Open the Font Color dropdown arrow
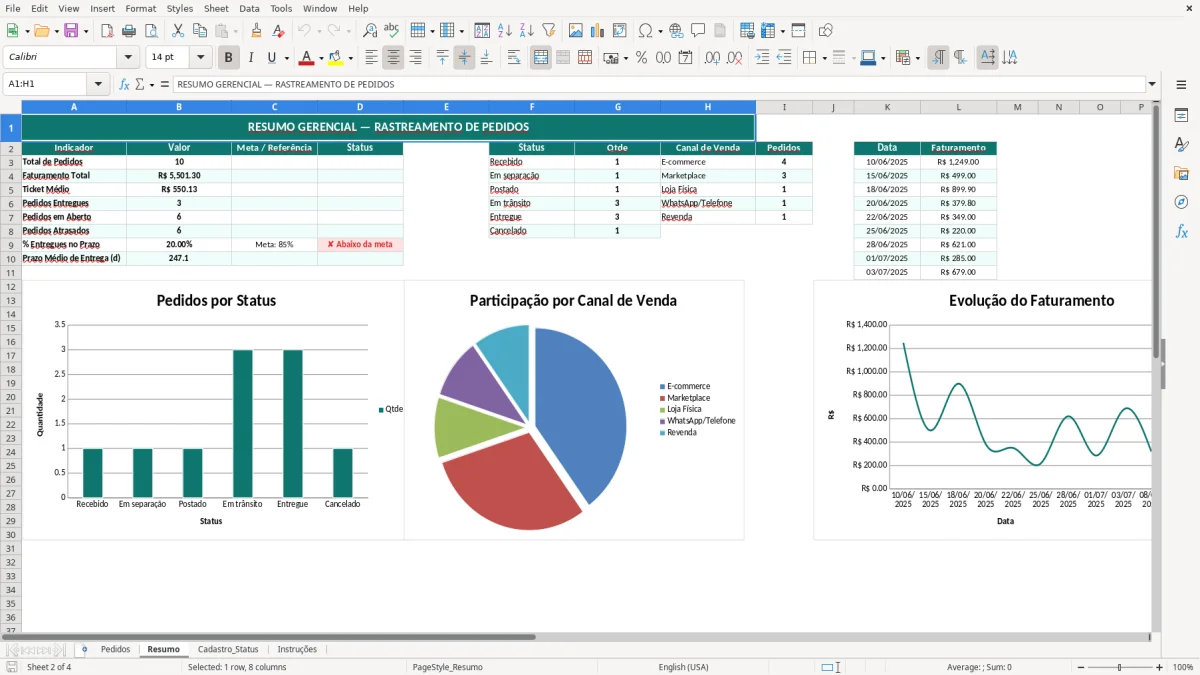This screenshot has width=1200, height=675. coord(321,58)
